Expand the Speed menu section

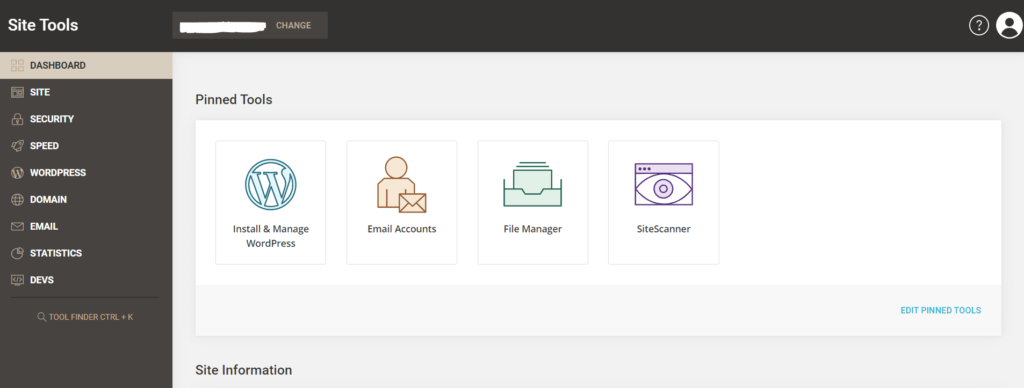click(x=86, y=146)
